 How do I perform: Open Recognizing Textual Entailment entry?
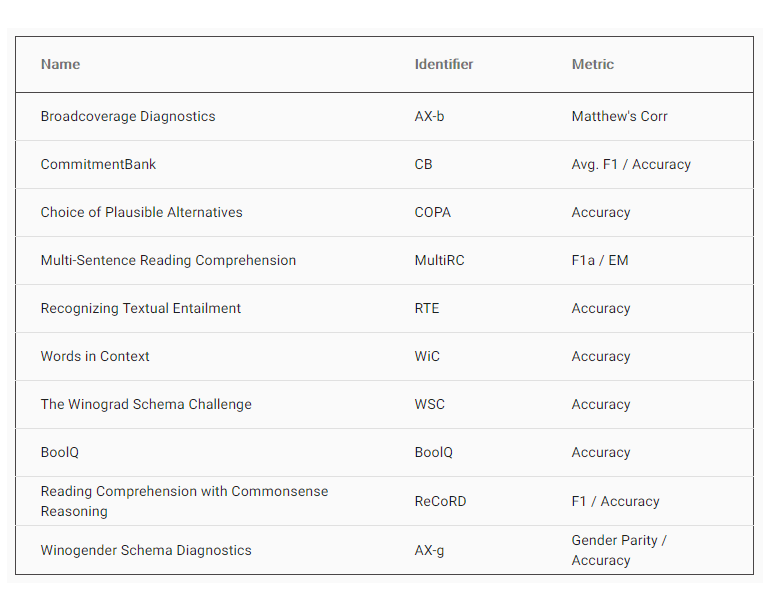140,309
